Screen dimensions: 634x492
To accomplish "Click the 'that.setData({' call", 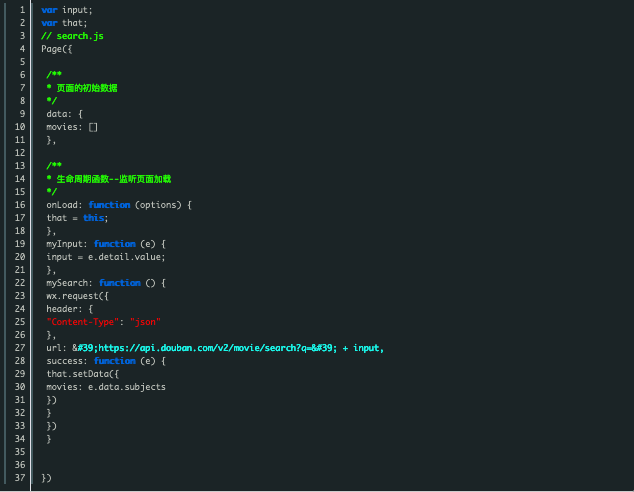I will pyautogui.click(x=82, y=374).
